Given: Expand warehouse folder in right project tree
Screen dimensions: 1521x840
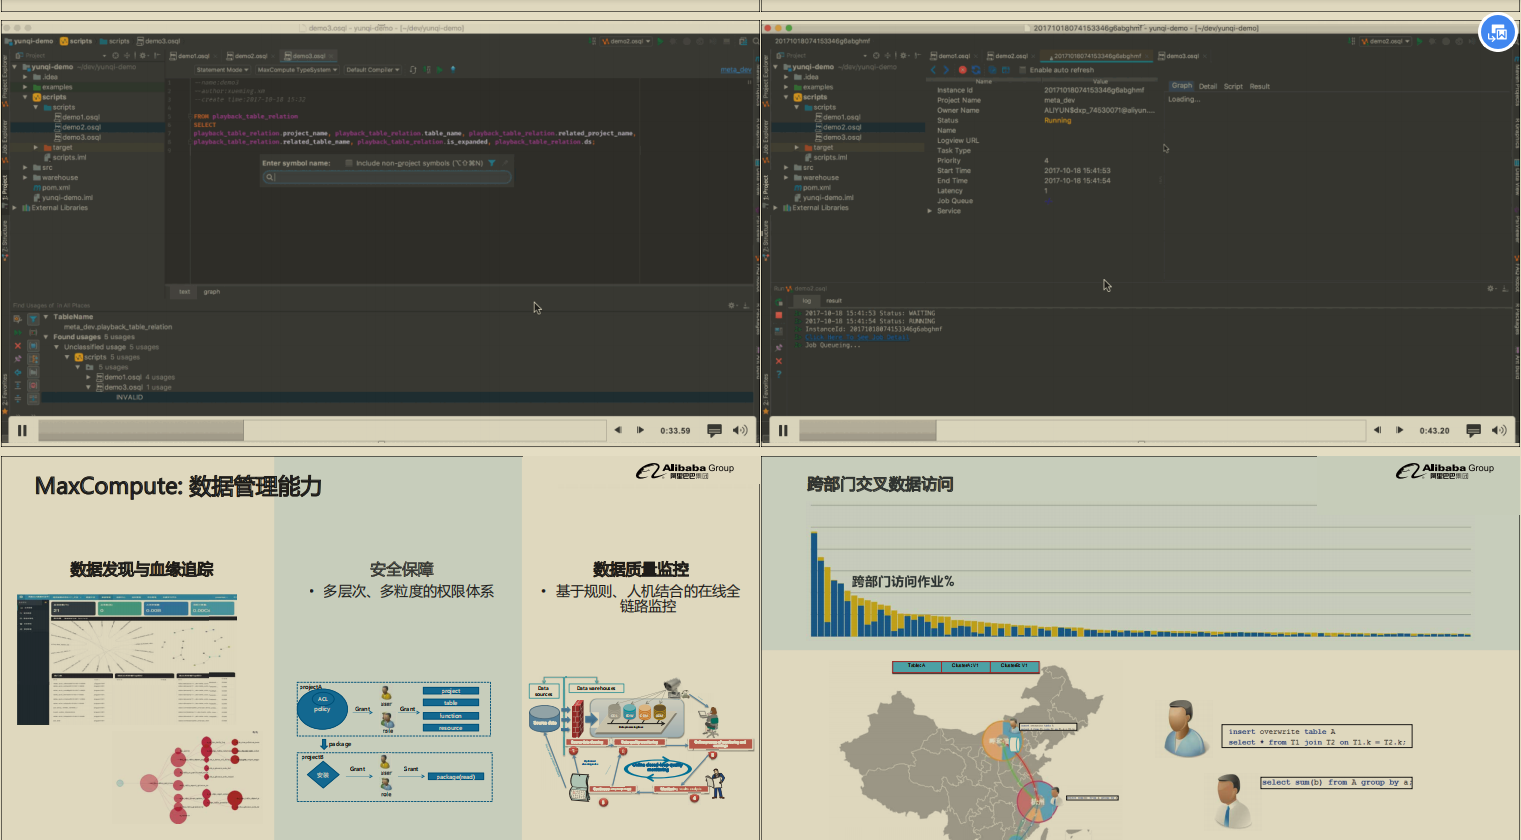Looking at the screenshot, I should tap(786, 177).
